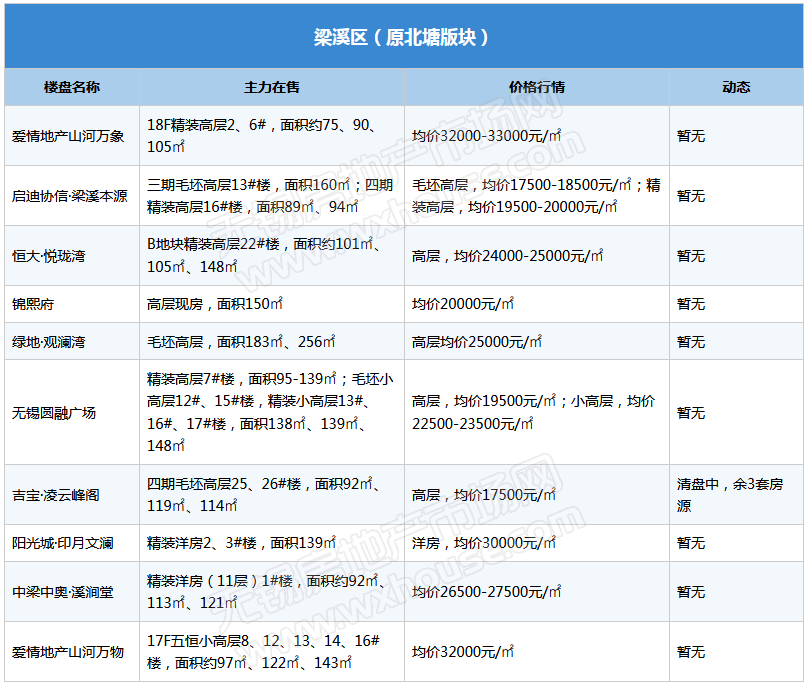The height and width of the screenshot is (685, 808).
Task: Select the 均价20000元/㎡ price cell
Action: coord(463,304)
